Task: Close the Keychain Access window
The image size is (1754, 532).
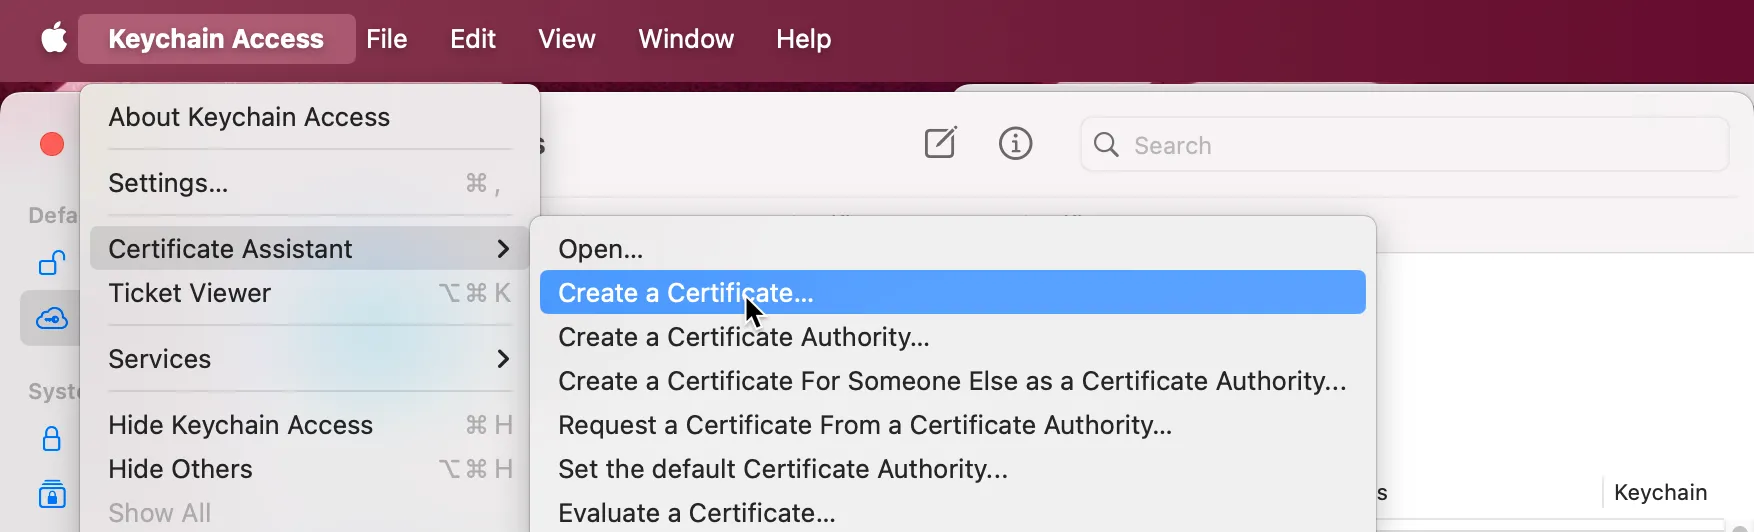Action: tap(52, 144)
